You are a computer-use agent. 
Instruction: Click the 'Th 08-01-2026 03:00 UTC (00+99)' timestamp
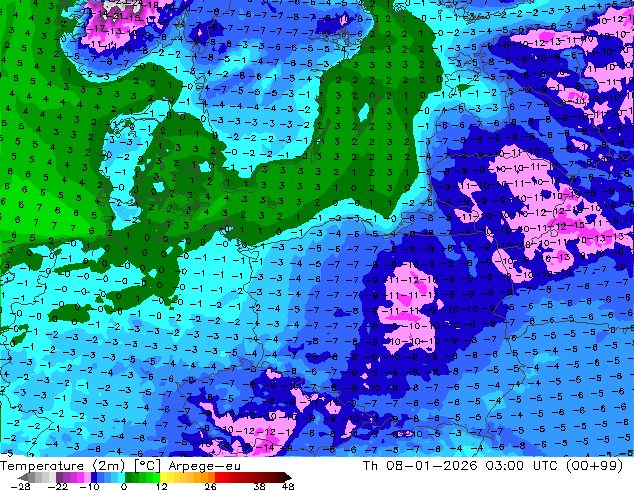coord(493,466)
